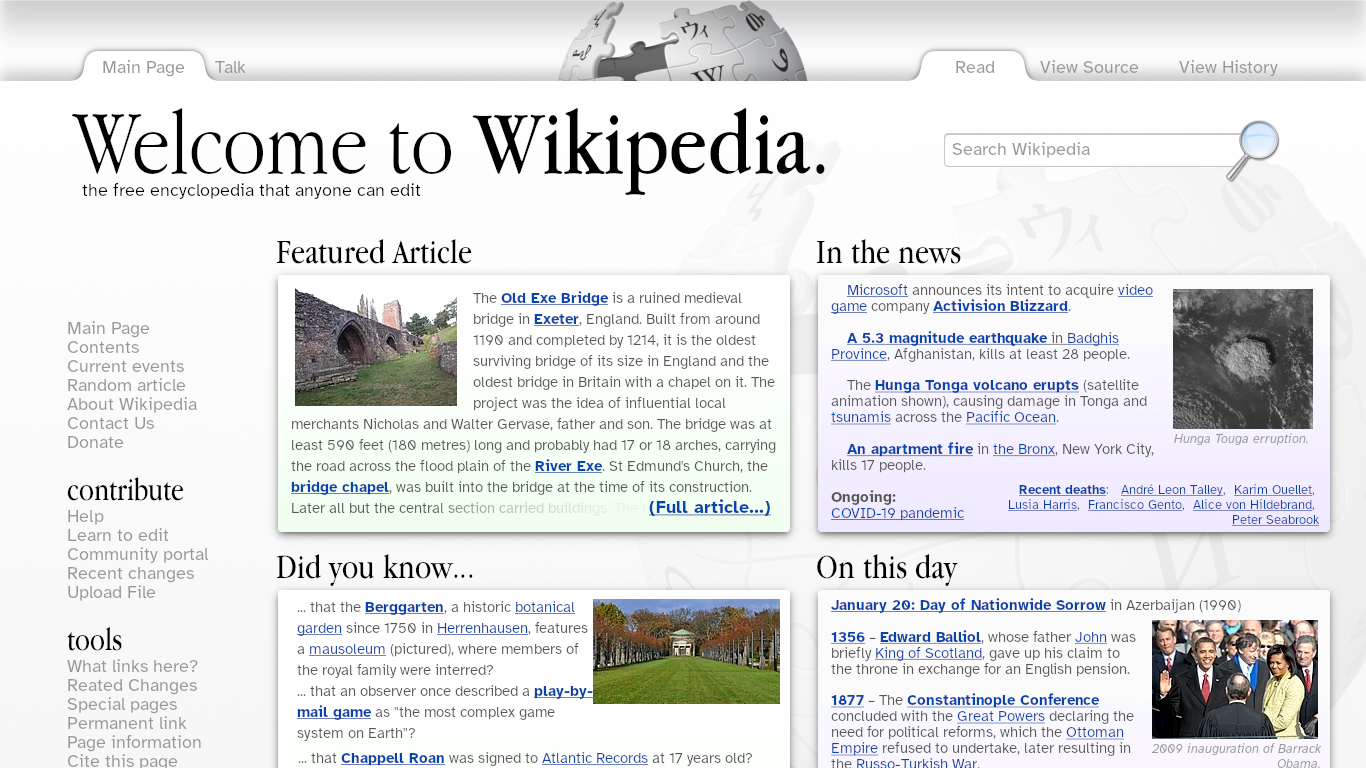Image resolution: width=1366 pixels, height=768 pixels.
Task: Switch to the Talk tab
Action: pos(230,67)
